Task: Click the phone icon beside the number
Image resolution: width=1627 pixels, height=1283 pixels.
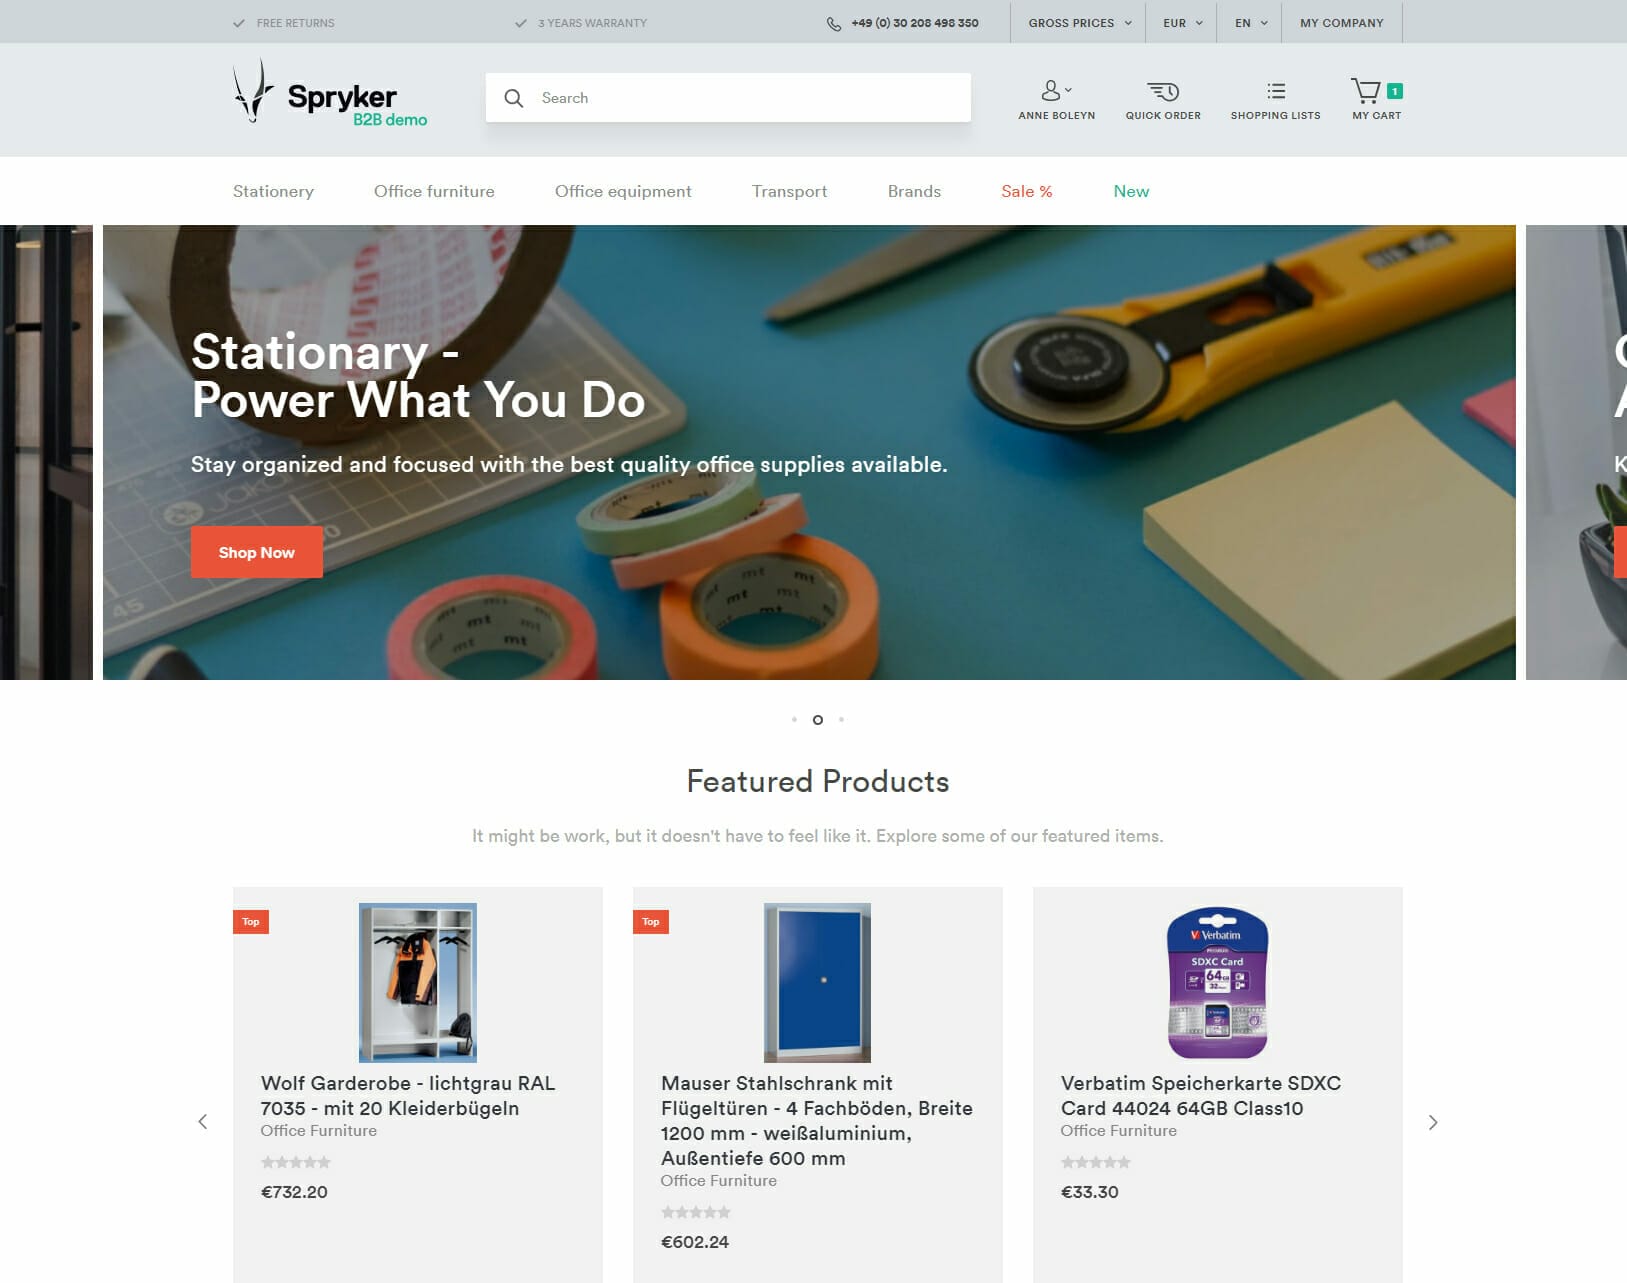Action: tap(834, 23)
